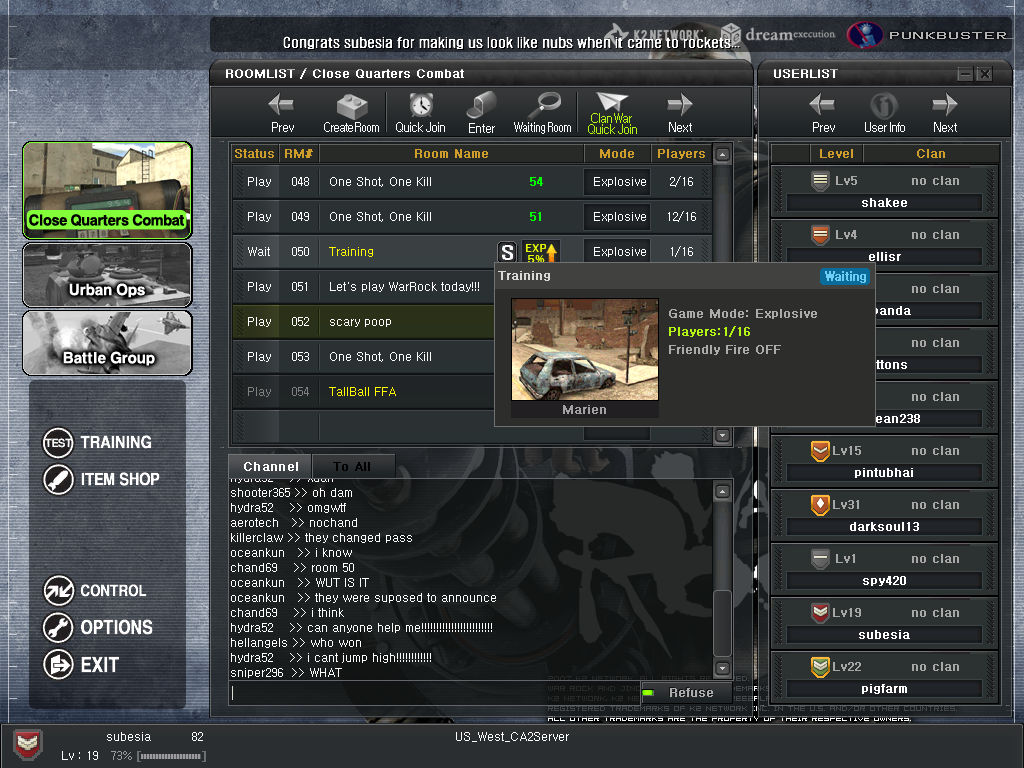The height and width of the screenshot is (768, 1024).
Task: Click subesia rank emblem in status bar
Action: coord(27,745)
